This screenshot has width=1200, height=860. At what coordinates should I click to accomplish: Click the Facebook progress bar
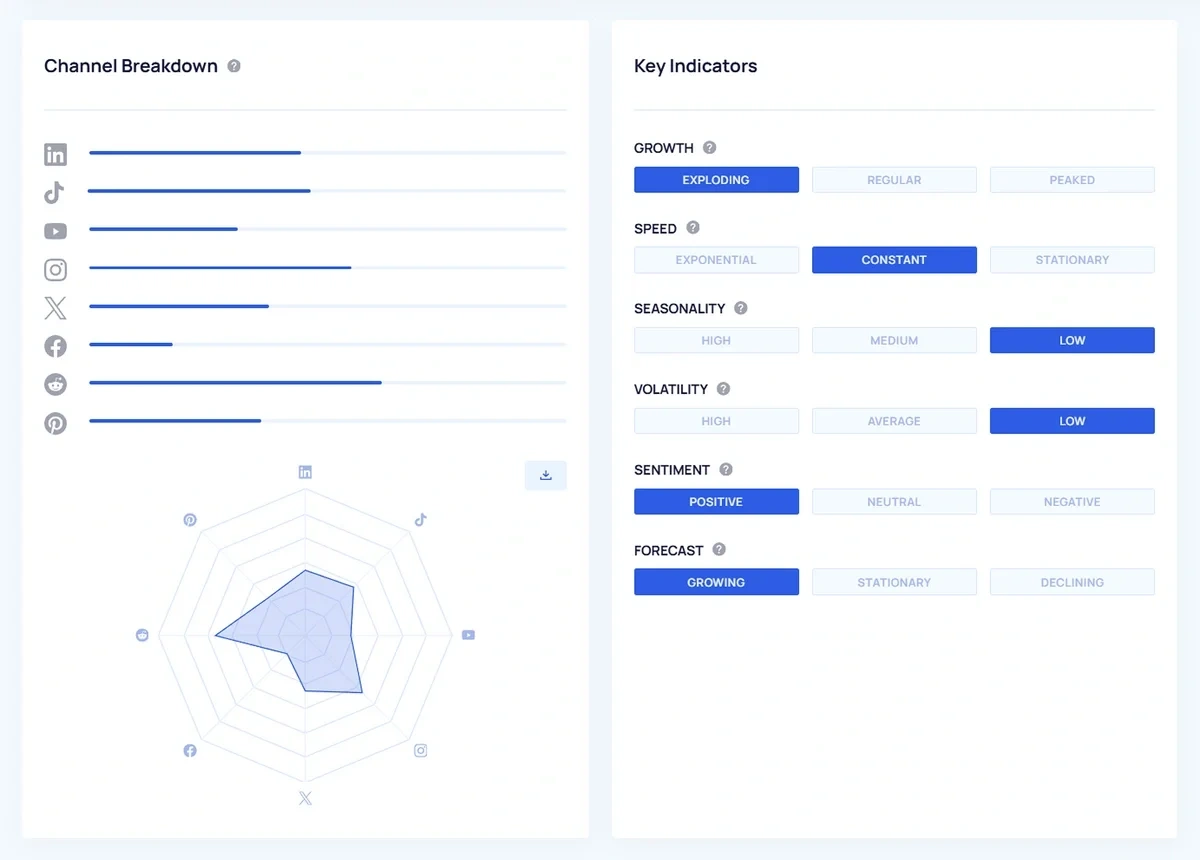327,344
